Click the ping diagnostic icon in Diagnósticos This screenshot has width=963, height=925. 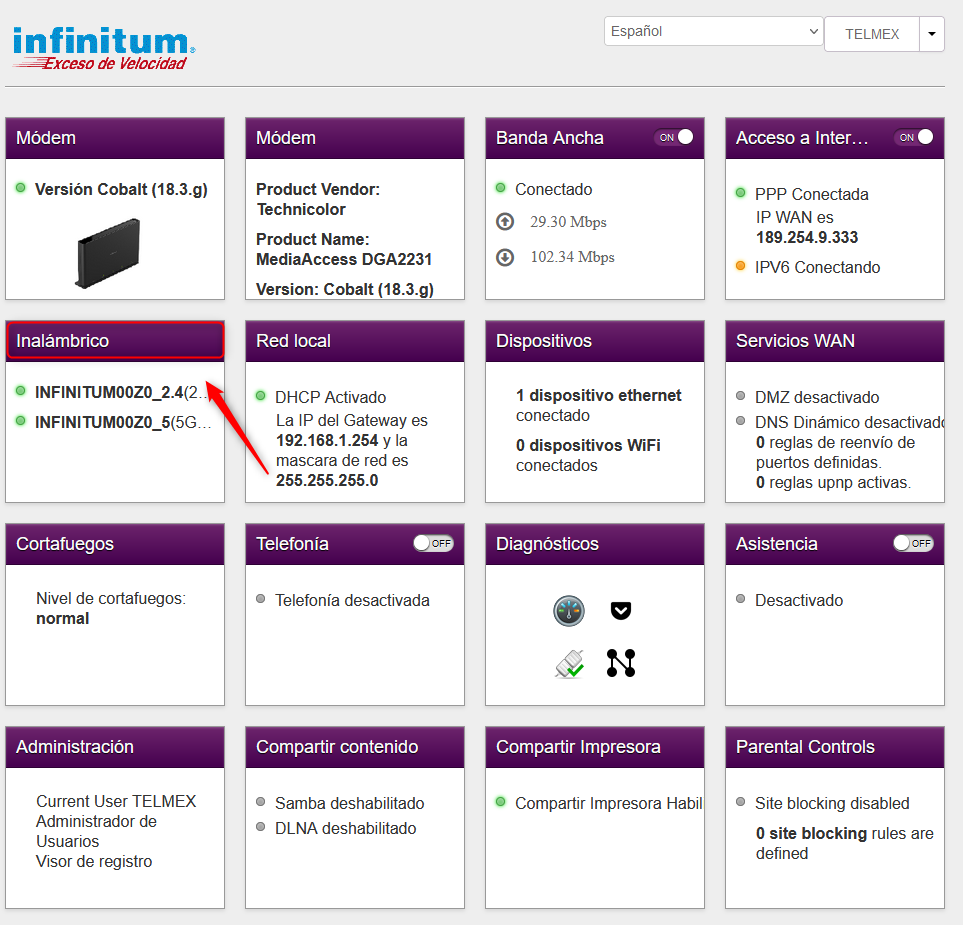pyautogui.click(x=621, y=610)
